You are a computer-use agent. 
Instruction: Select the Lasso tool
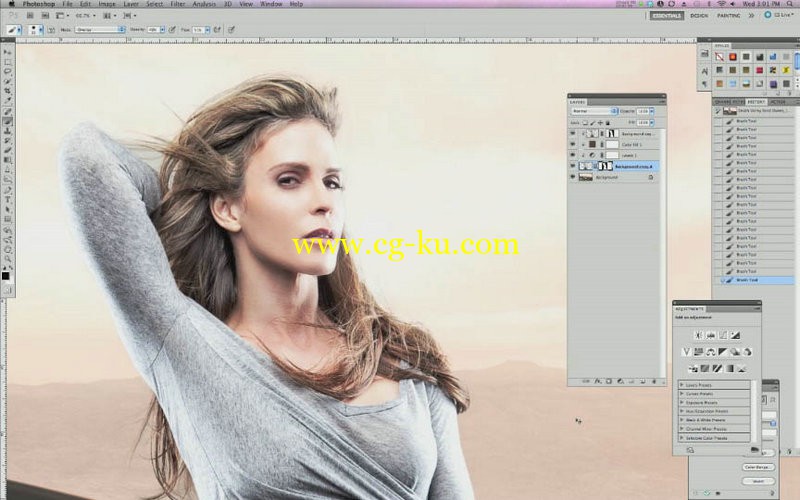coord(7,71)
